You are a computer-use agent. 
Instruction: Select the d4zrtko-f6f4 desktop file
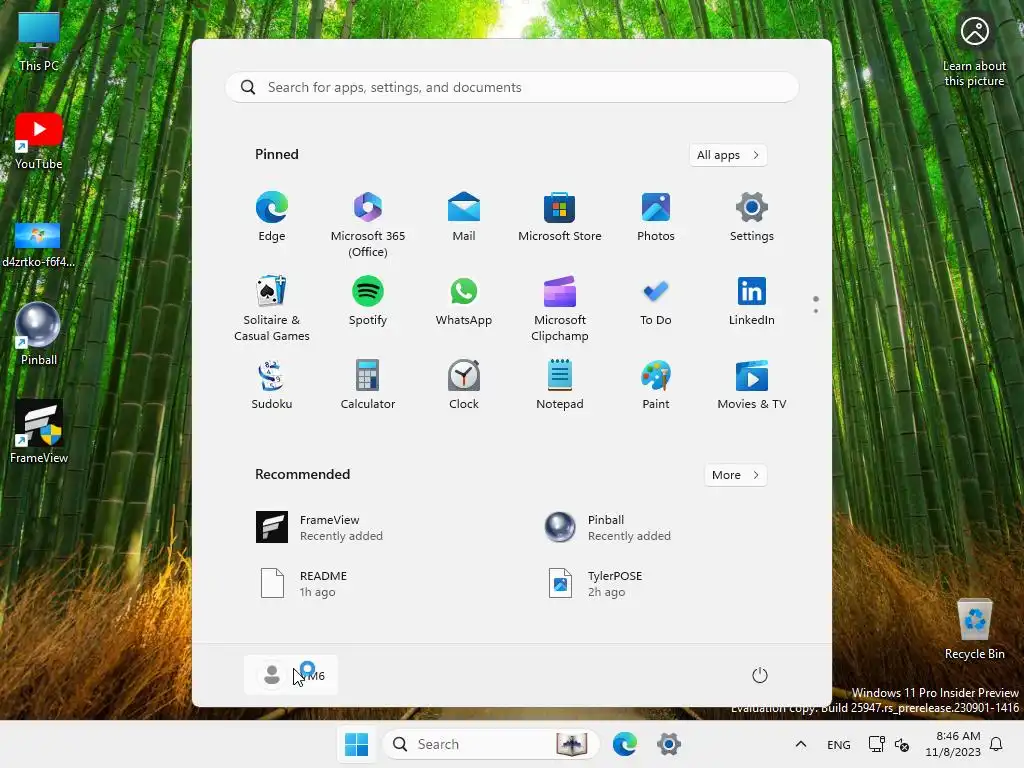pyautogui.click(x=39, y=245)
